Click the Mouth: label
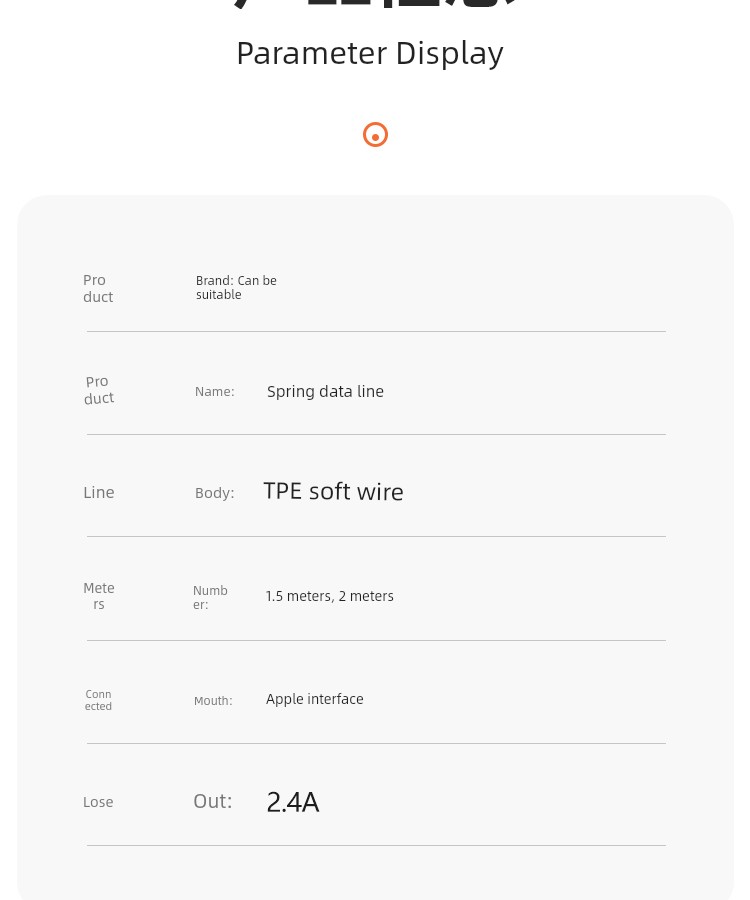750x900 pixels. coord(213,701)
